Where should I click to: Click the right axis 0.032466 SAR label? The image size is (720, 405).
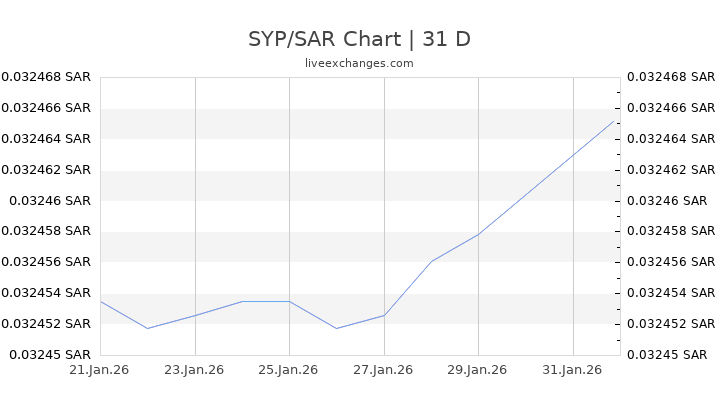(x=669, y=107)
